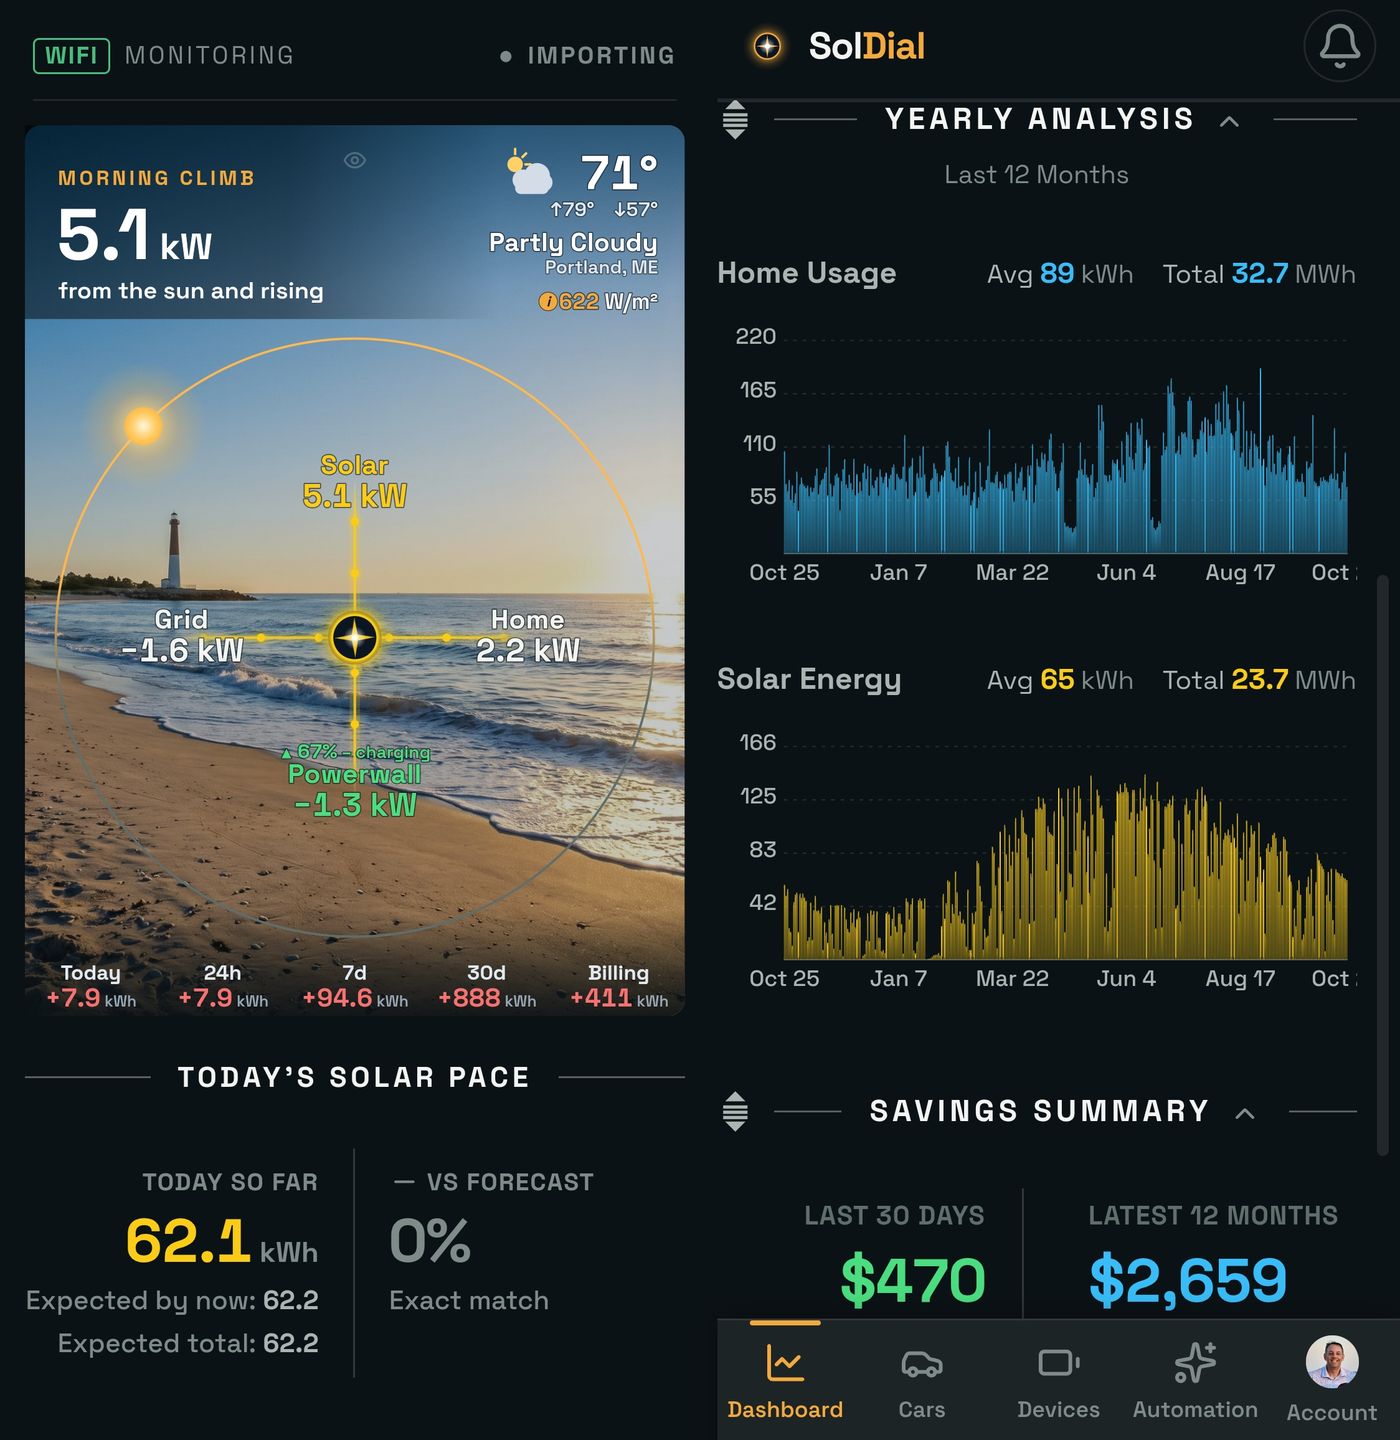The width and height of the screenshot is (1400, 1440).
Task: Click the Home Usage Total 32.7 MWh value
Action: click(x=1259, y=274)
